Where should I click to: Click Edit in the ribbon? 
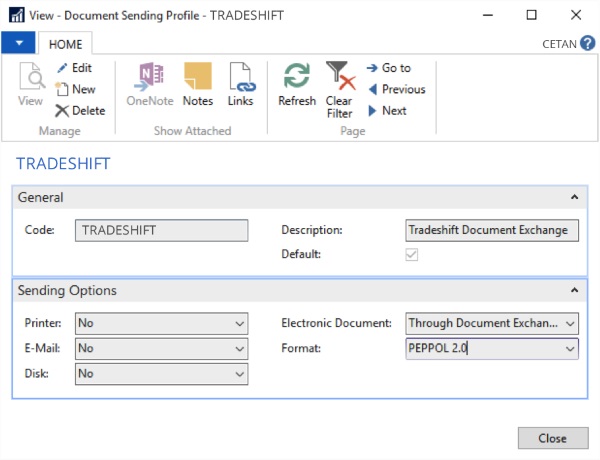[x=75, y=68]
